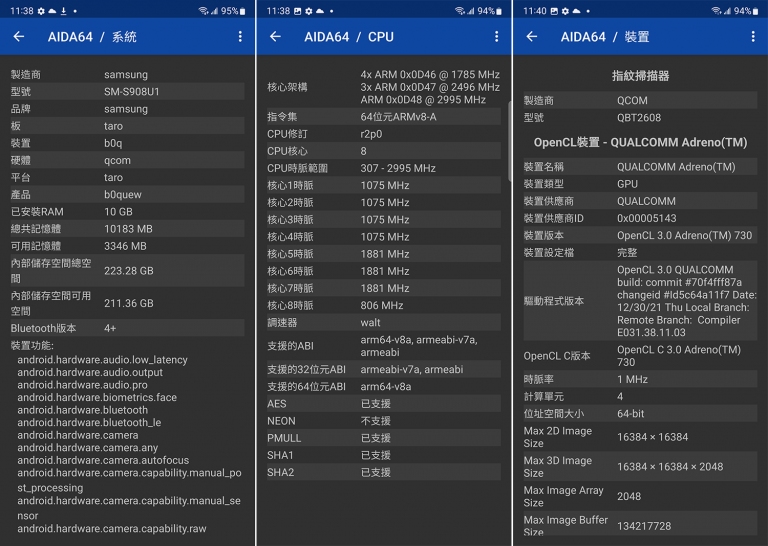Viewport: 768px width, 546px height.
Task: Tap ARM 0x0D48 @ 2995 MHz line
Action: coord(423,99)
